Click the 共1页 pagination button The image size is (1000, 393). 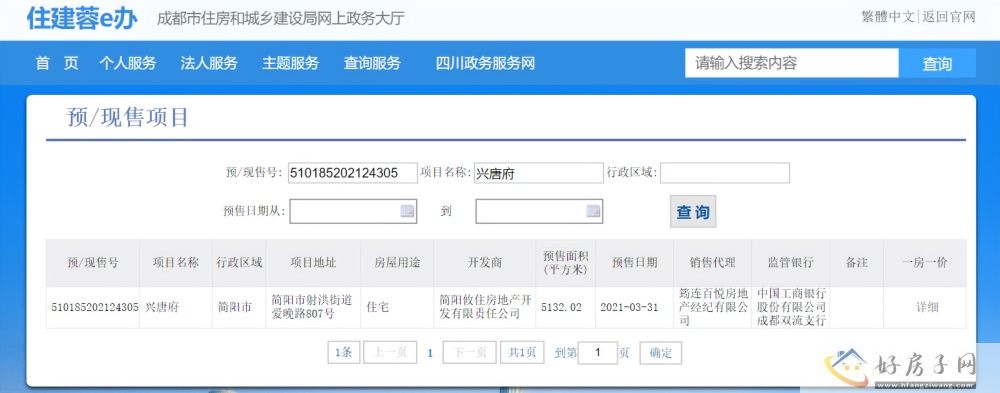click(x=522, y=352)
